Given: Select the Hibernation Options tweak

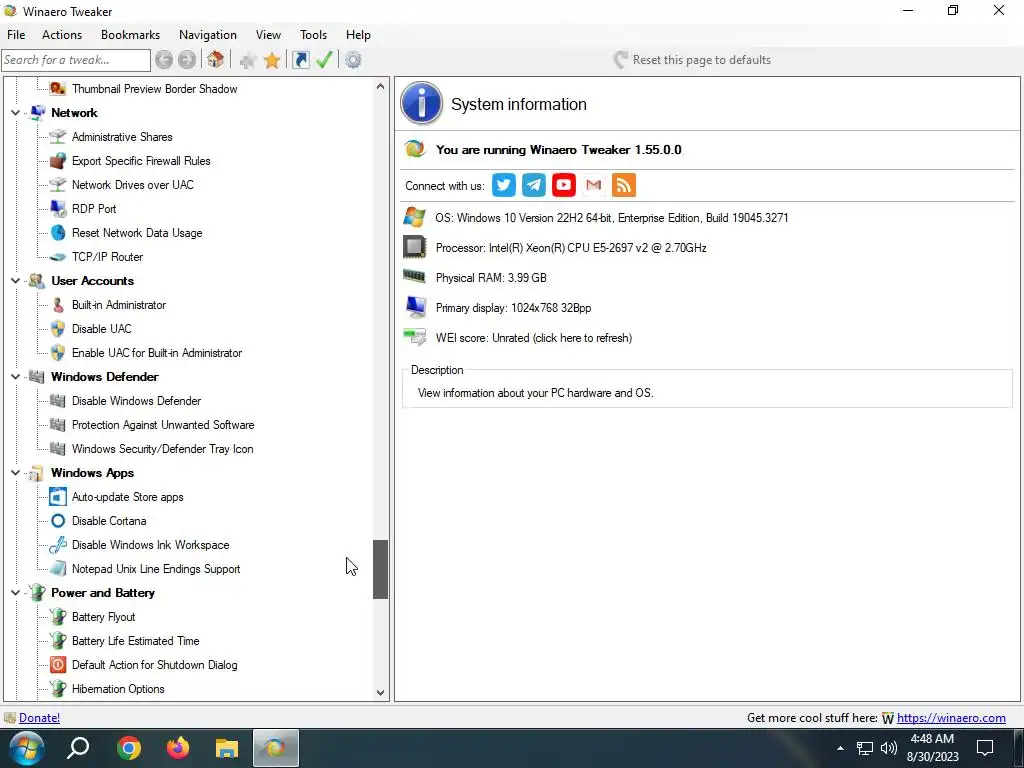Looking at the screenshot, I should click(118, 689).
